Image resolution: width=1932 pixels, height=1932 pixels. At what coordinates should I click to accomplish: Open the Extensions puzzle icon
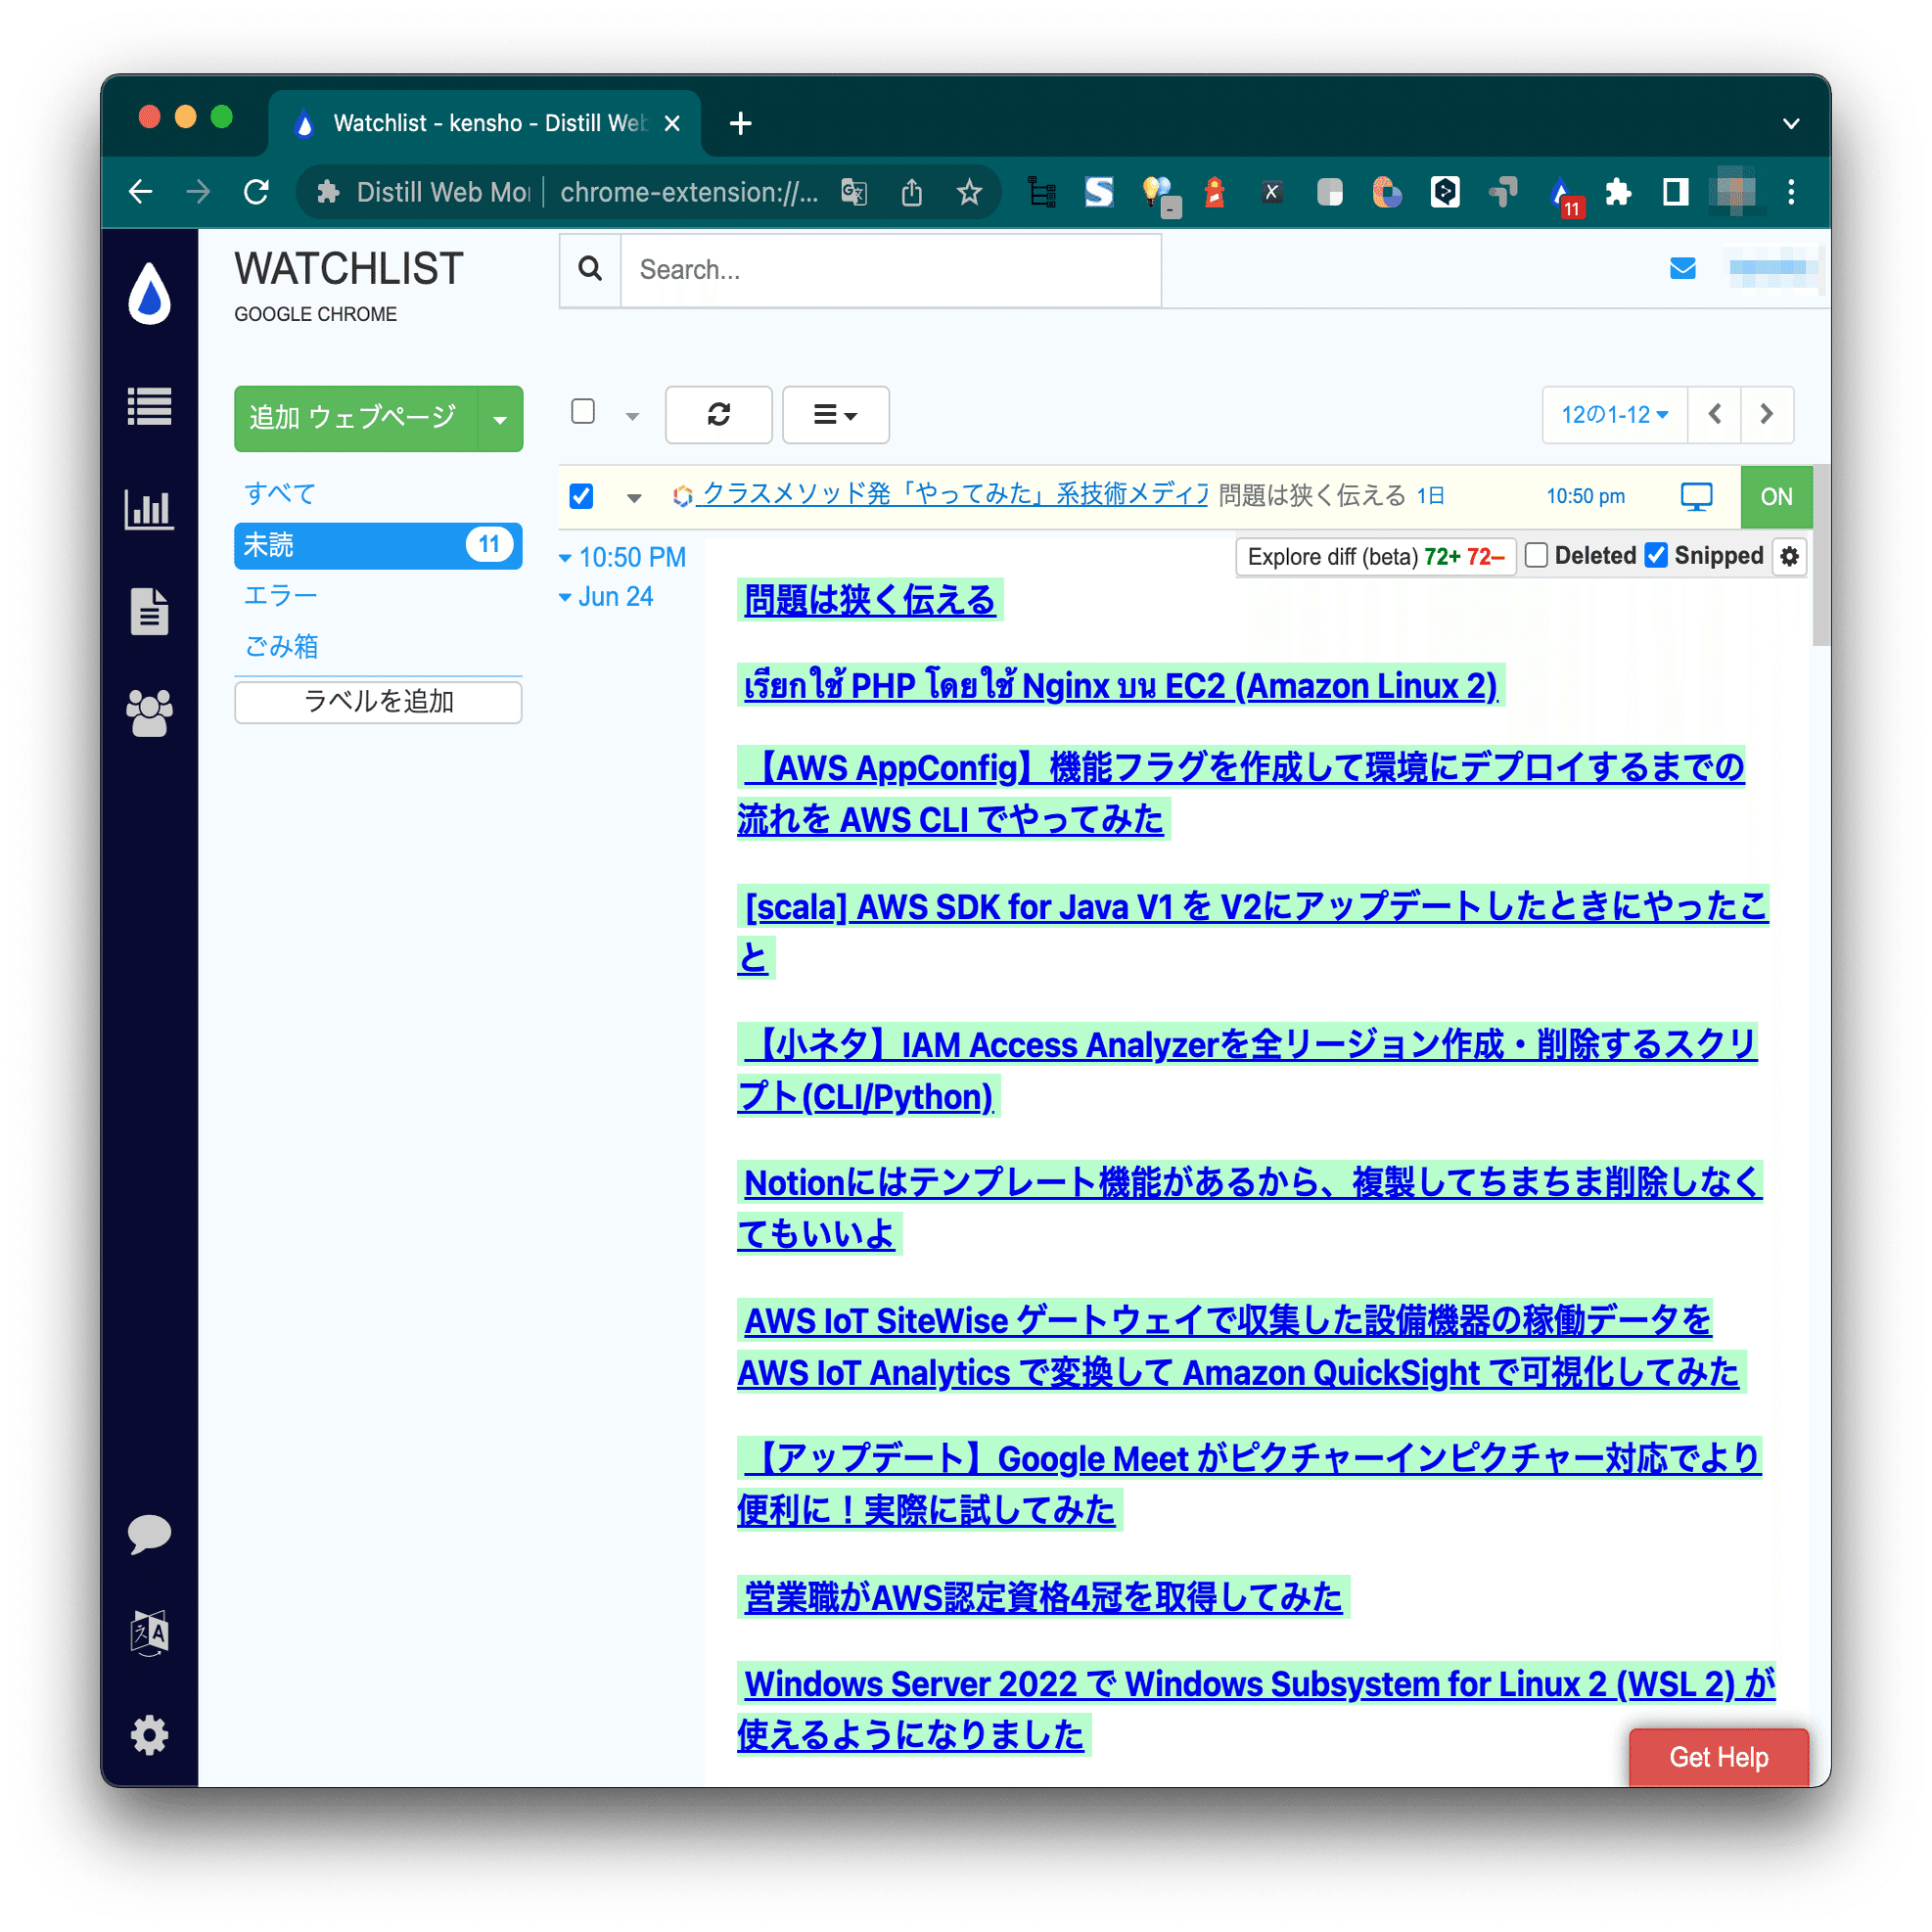1618,191
